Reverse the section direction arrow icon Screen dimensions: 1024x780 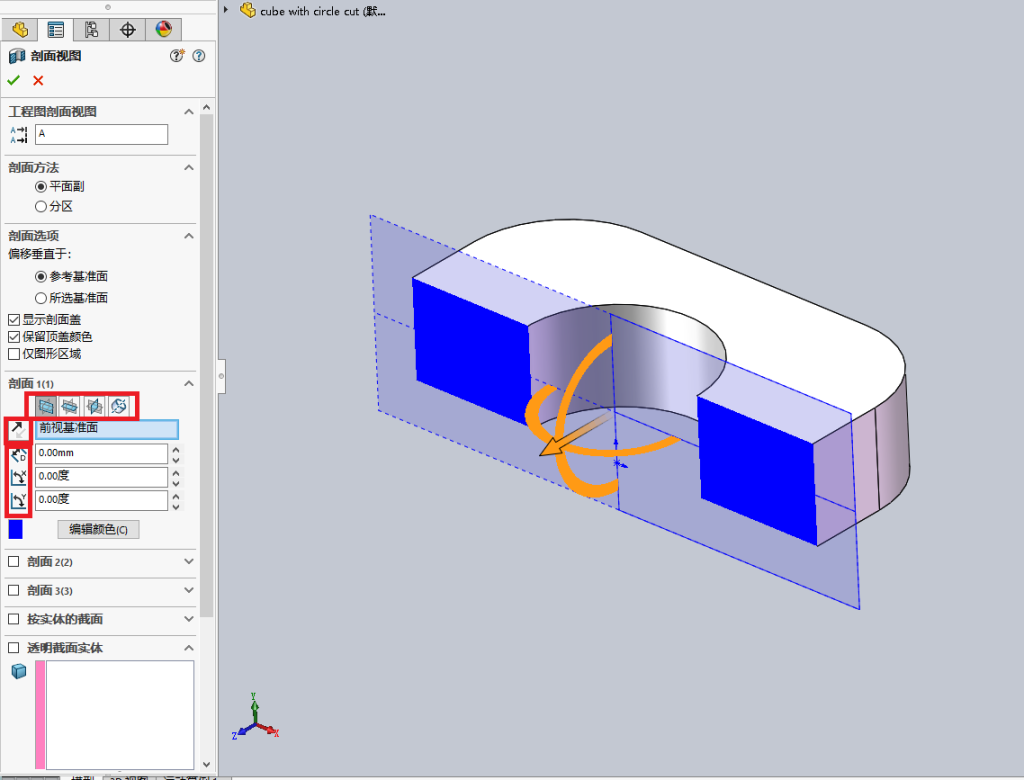coord(18,429)
